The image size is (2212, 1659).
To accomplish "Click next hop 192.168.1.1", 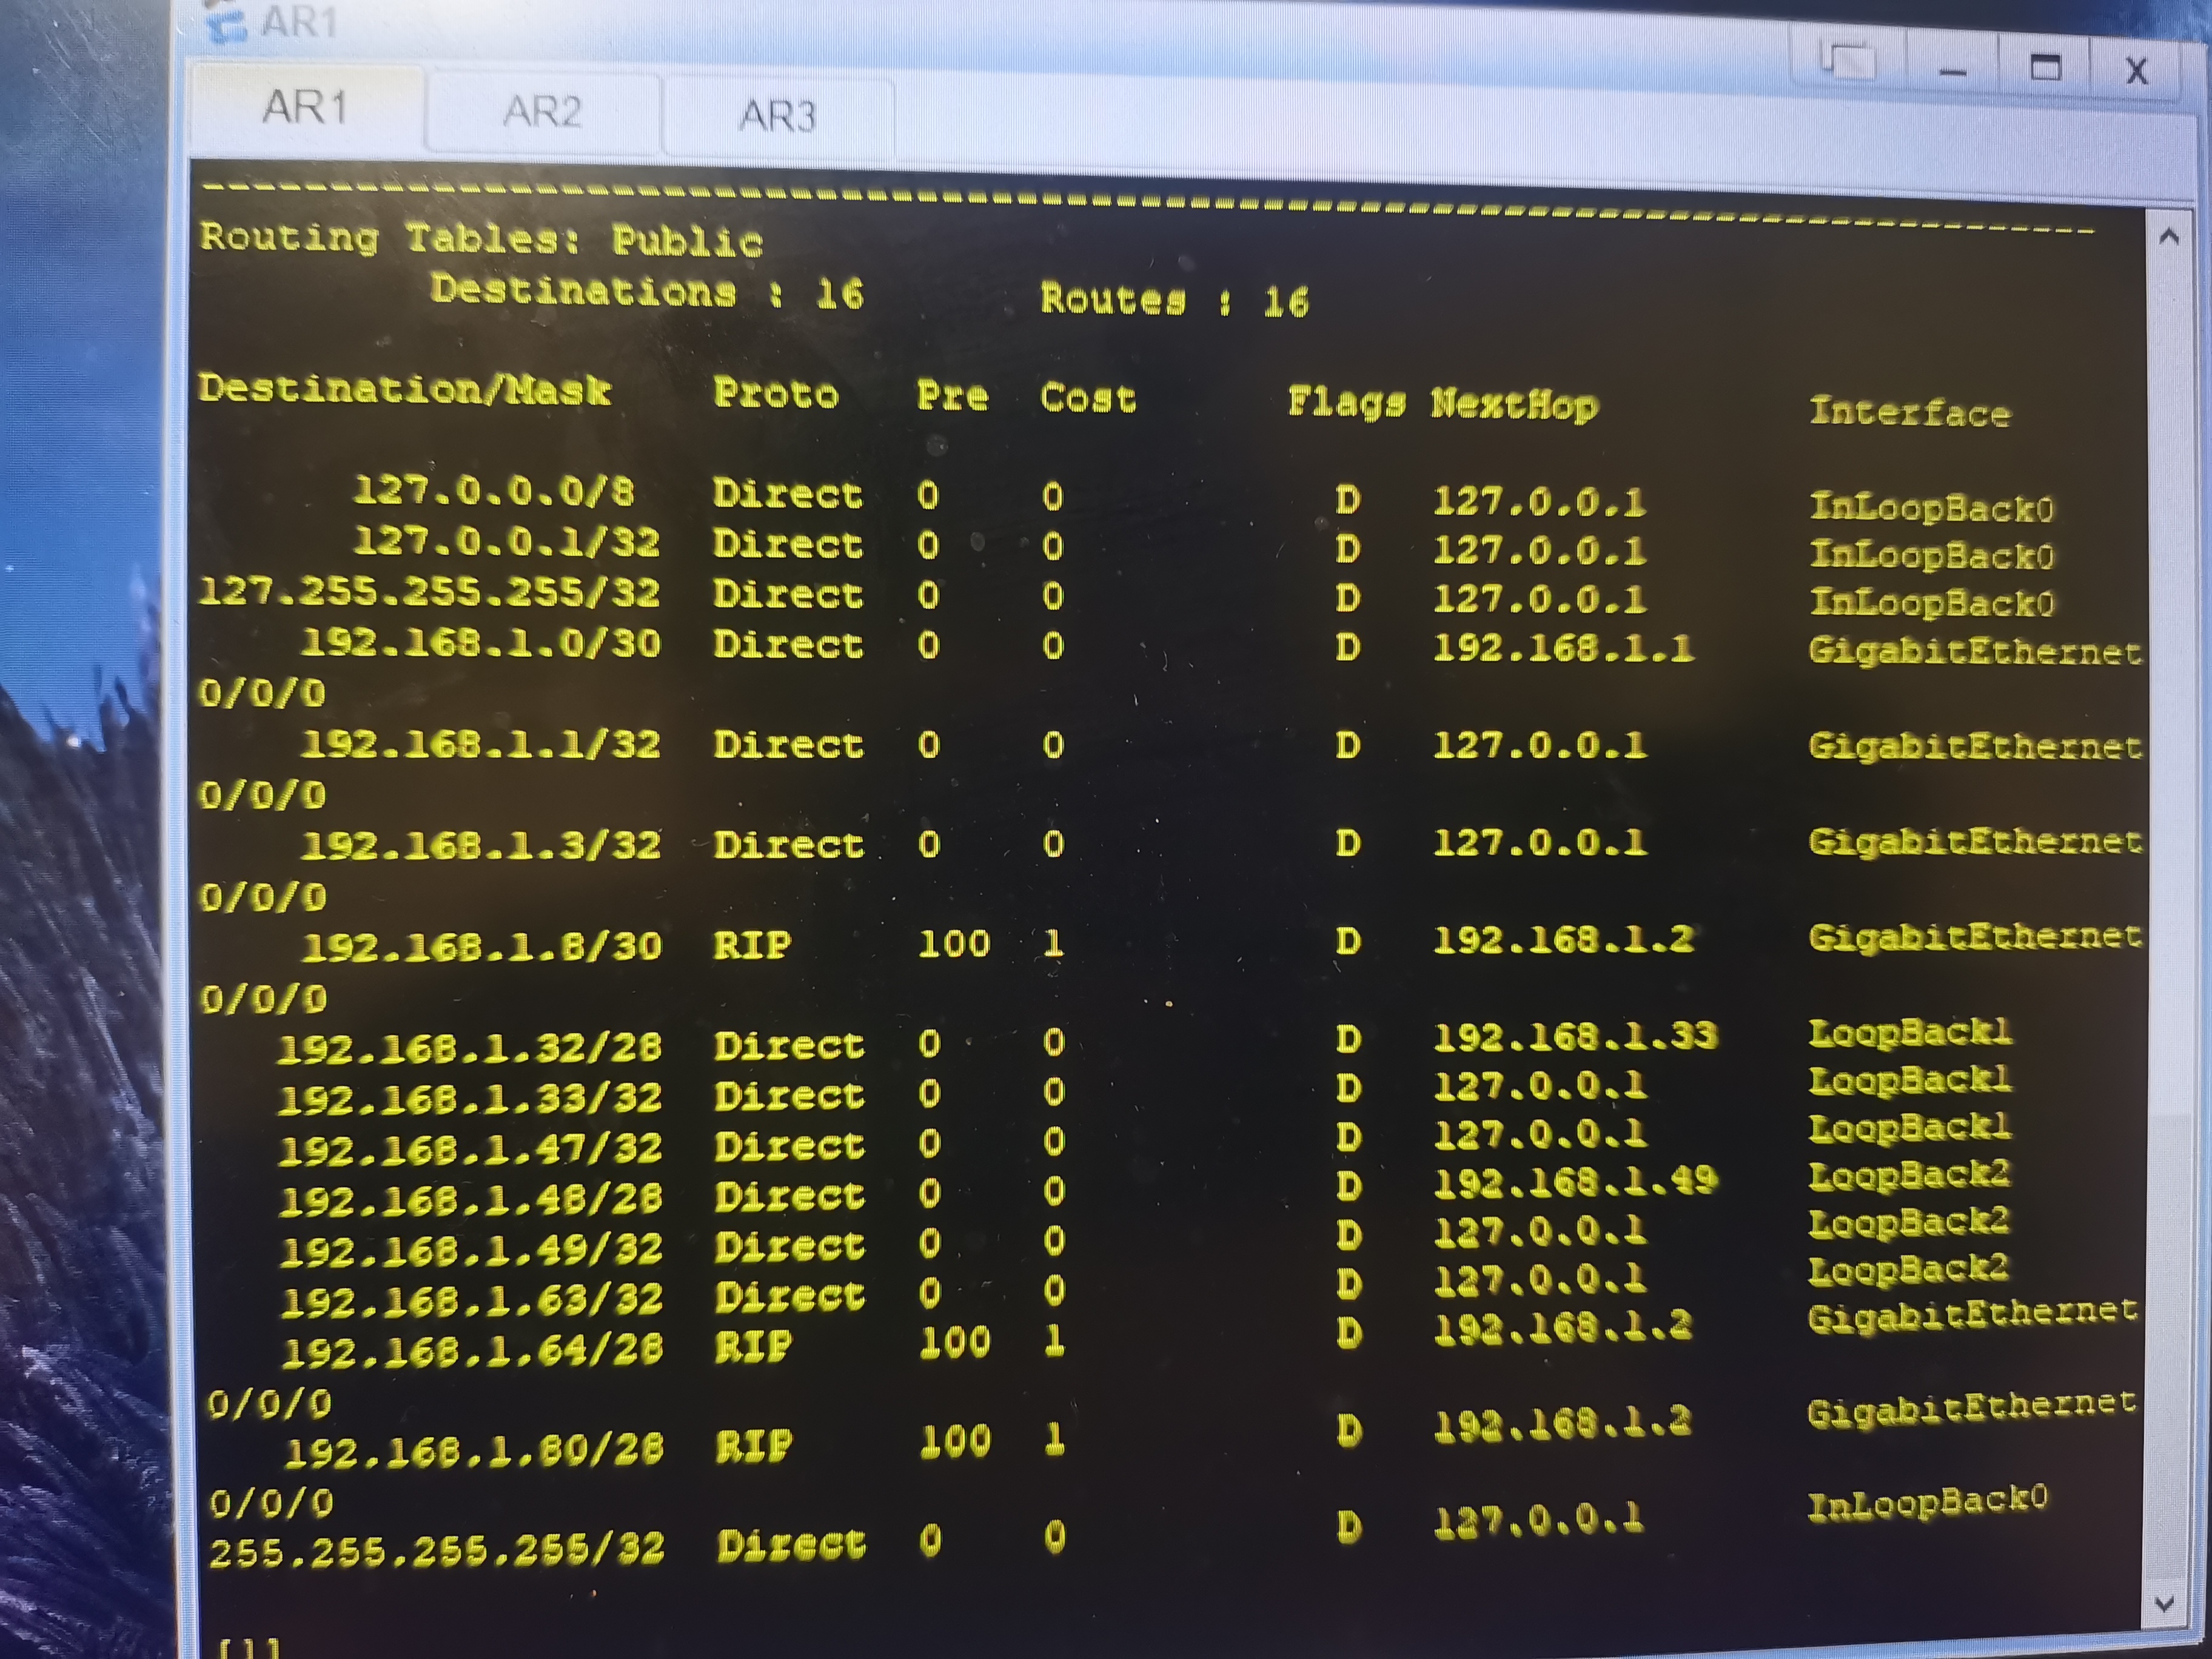I will (x=1564, y=648).
